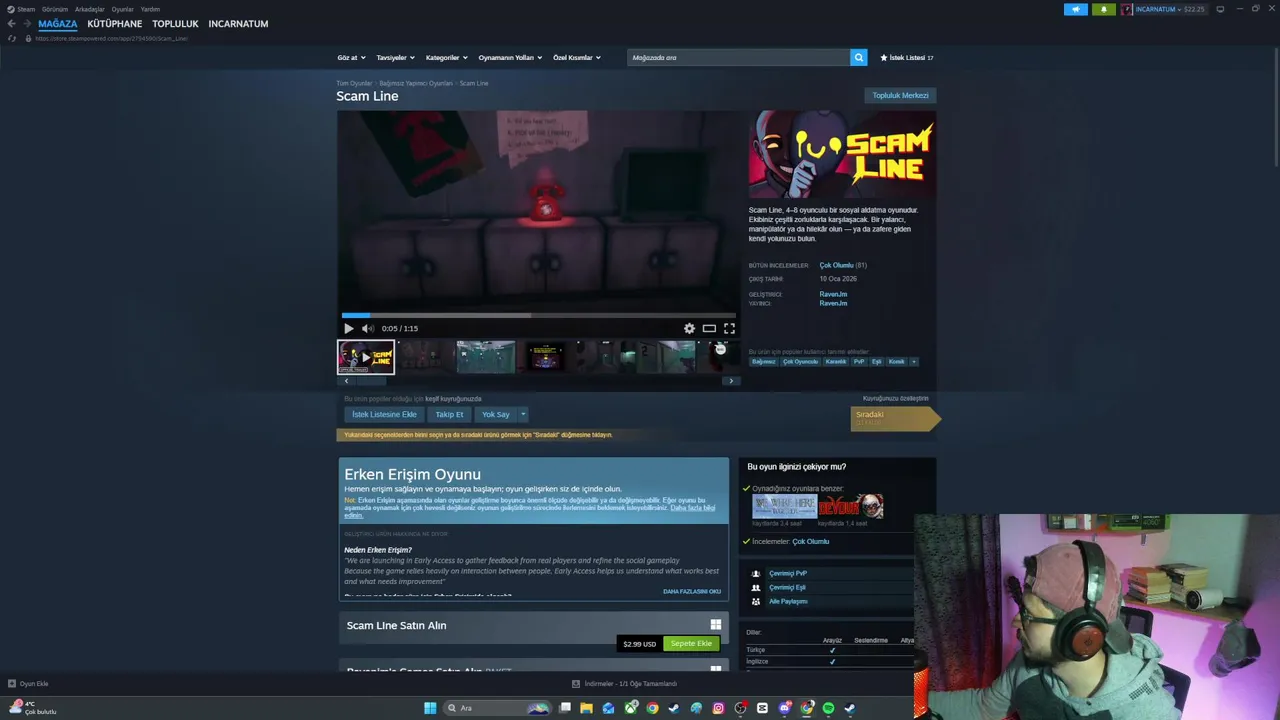Open Spotify from the taskbar

click(828, 708)
